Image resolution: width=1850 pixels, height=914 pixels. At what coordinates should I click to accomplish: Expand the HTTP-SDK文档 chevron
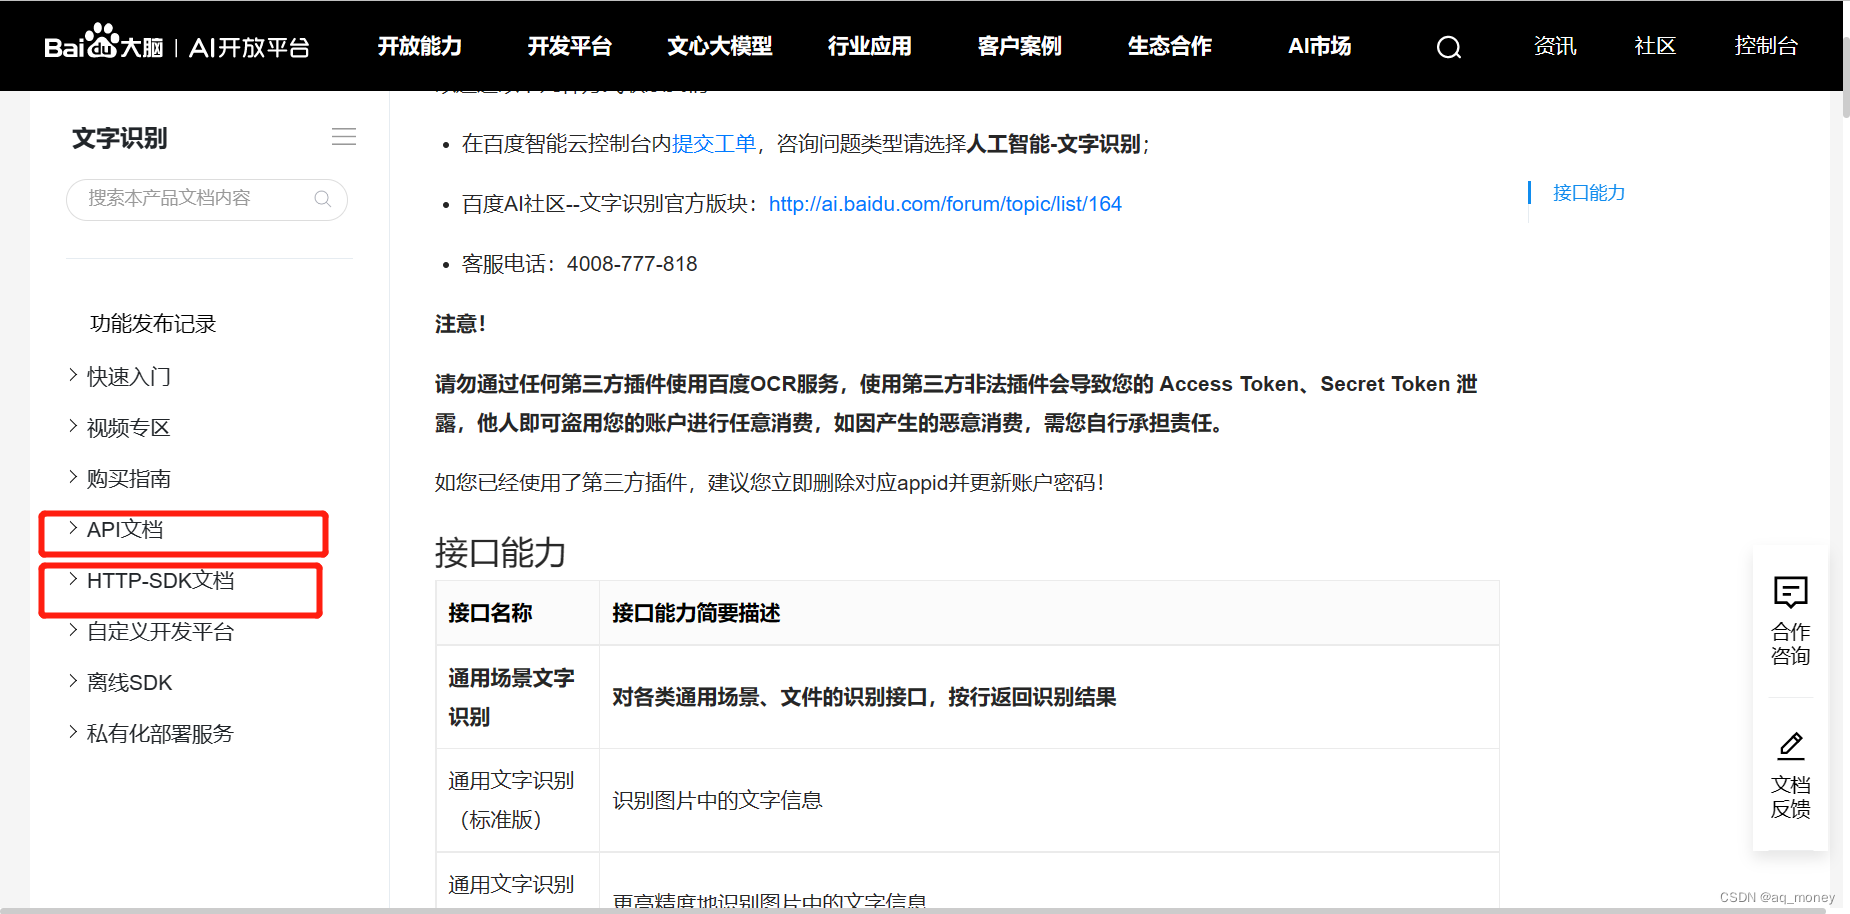click(73, 579)
